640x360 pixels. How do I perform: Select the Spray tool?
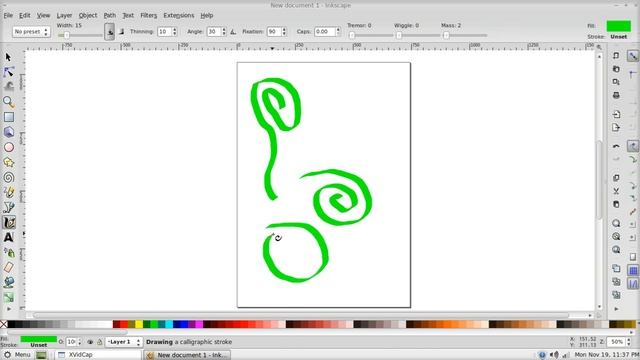tap(9, 253)
